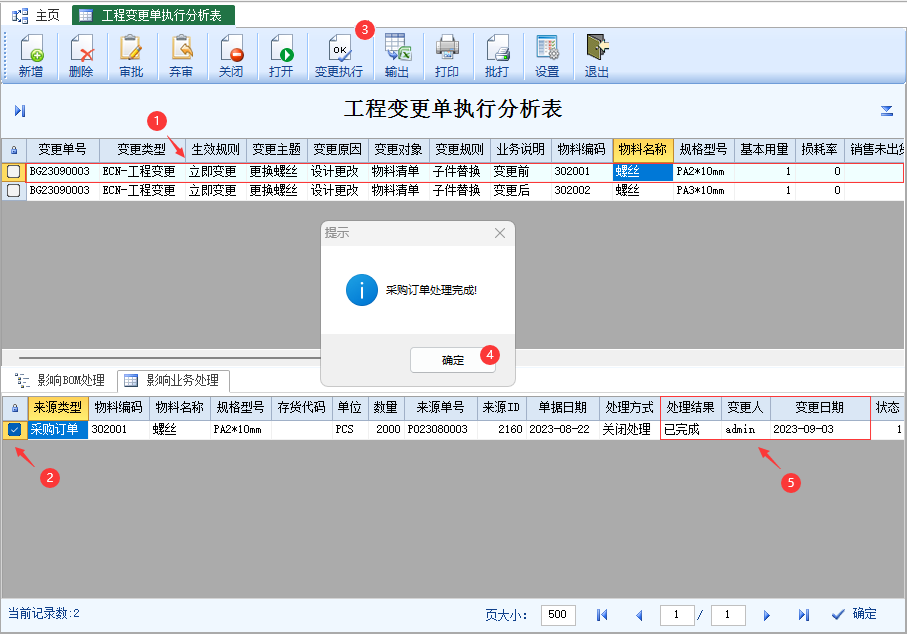Click 来源单号 column header
This screenshot has height=634, width=907.
441,407
